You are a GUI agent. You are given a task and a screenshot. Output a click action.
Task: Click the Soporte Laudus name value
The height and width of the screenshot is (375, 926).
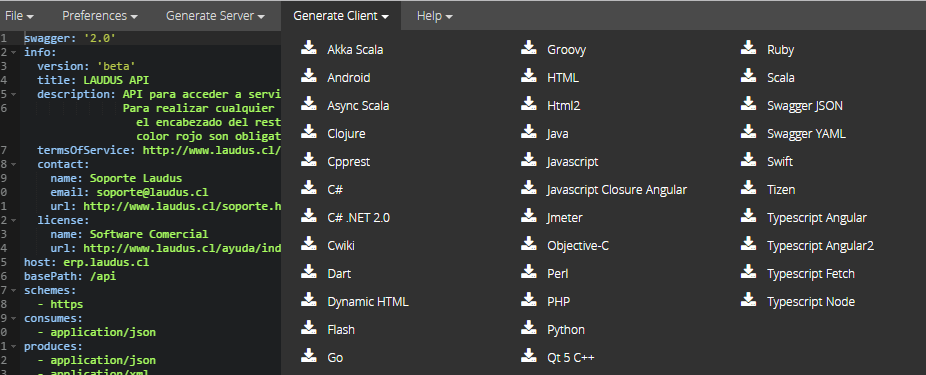[136, 178]
